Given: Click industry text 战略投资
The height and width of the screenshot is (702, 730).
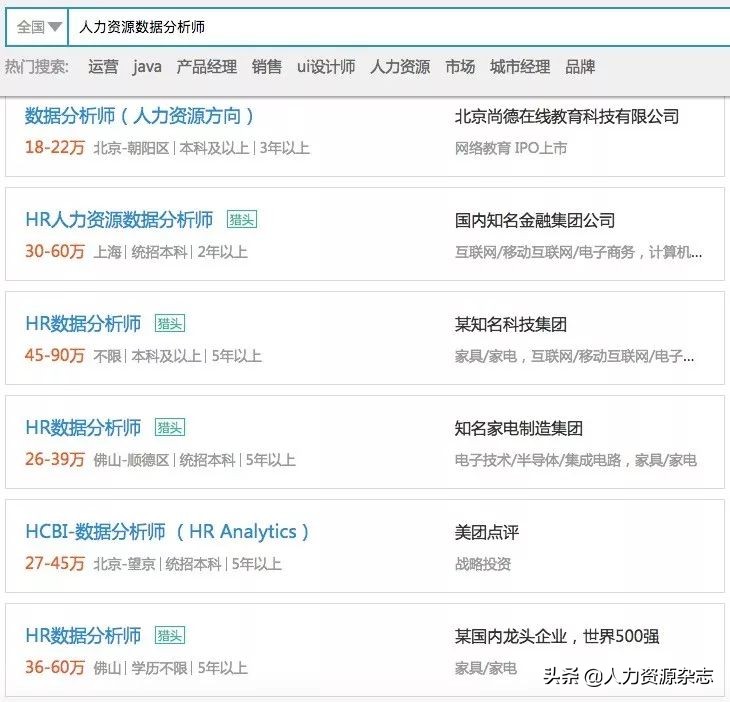Looking at the screenshot, I should (483, 564).
